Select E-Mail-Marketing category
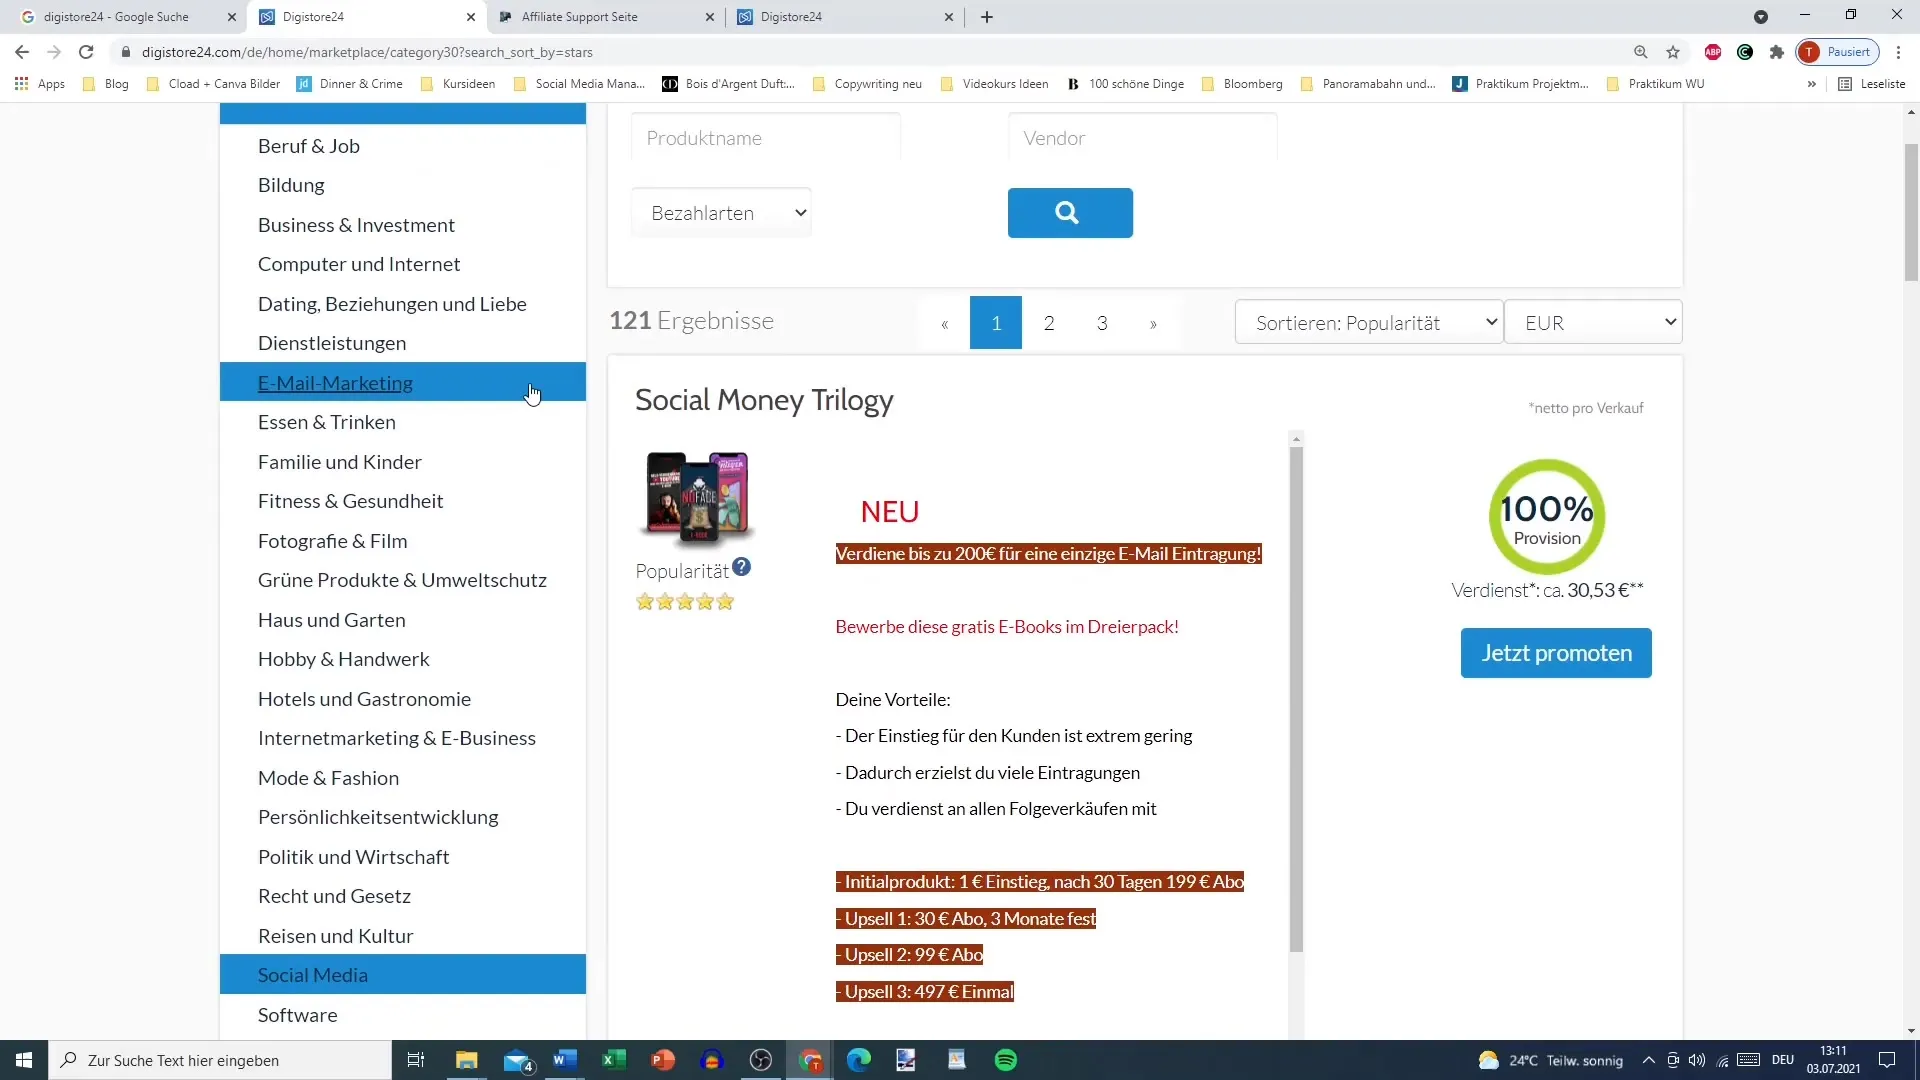 [x=403, y=382]
